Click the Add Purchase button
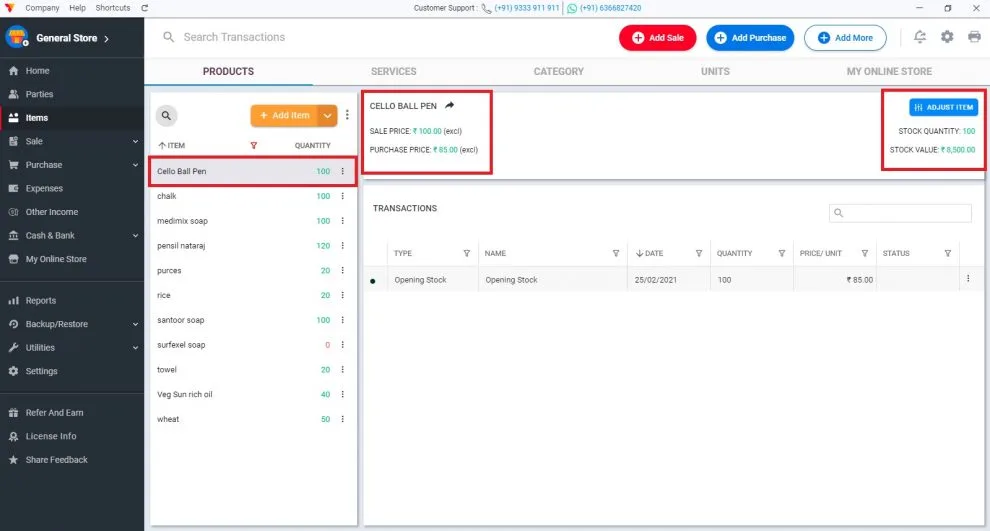Screen dimensions: 990x531 click(750, 38)
